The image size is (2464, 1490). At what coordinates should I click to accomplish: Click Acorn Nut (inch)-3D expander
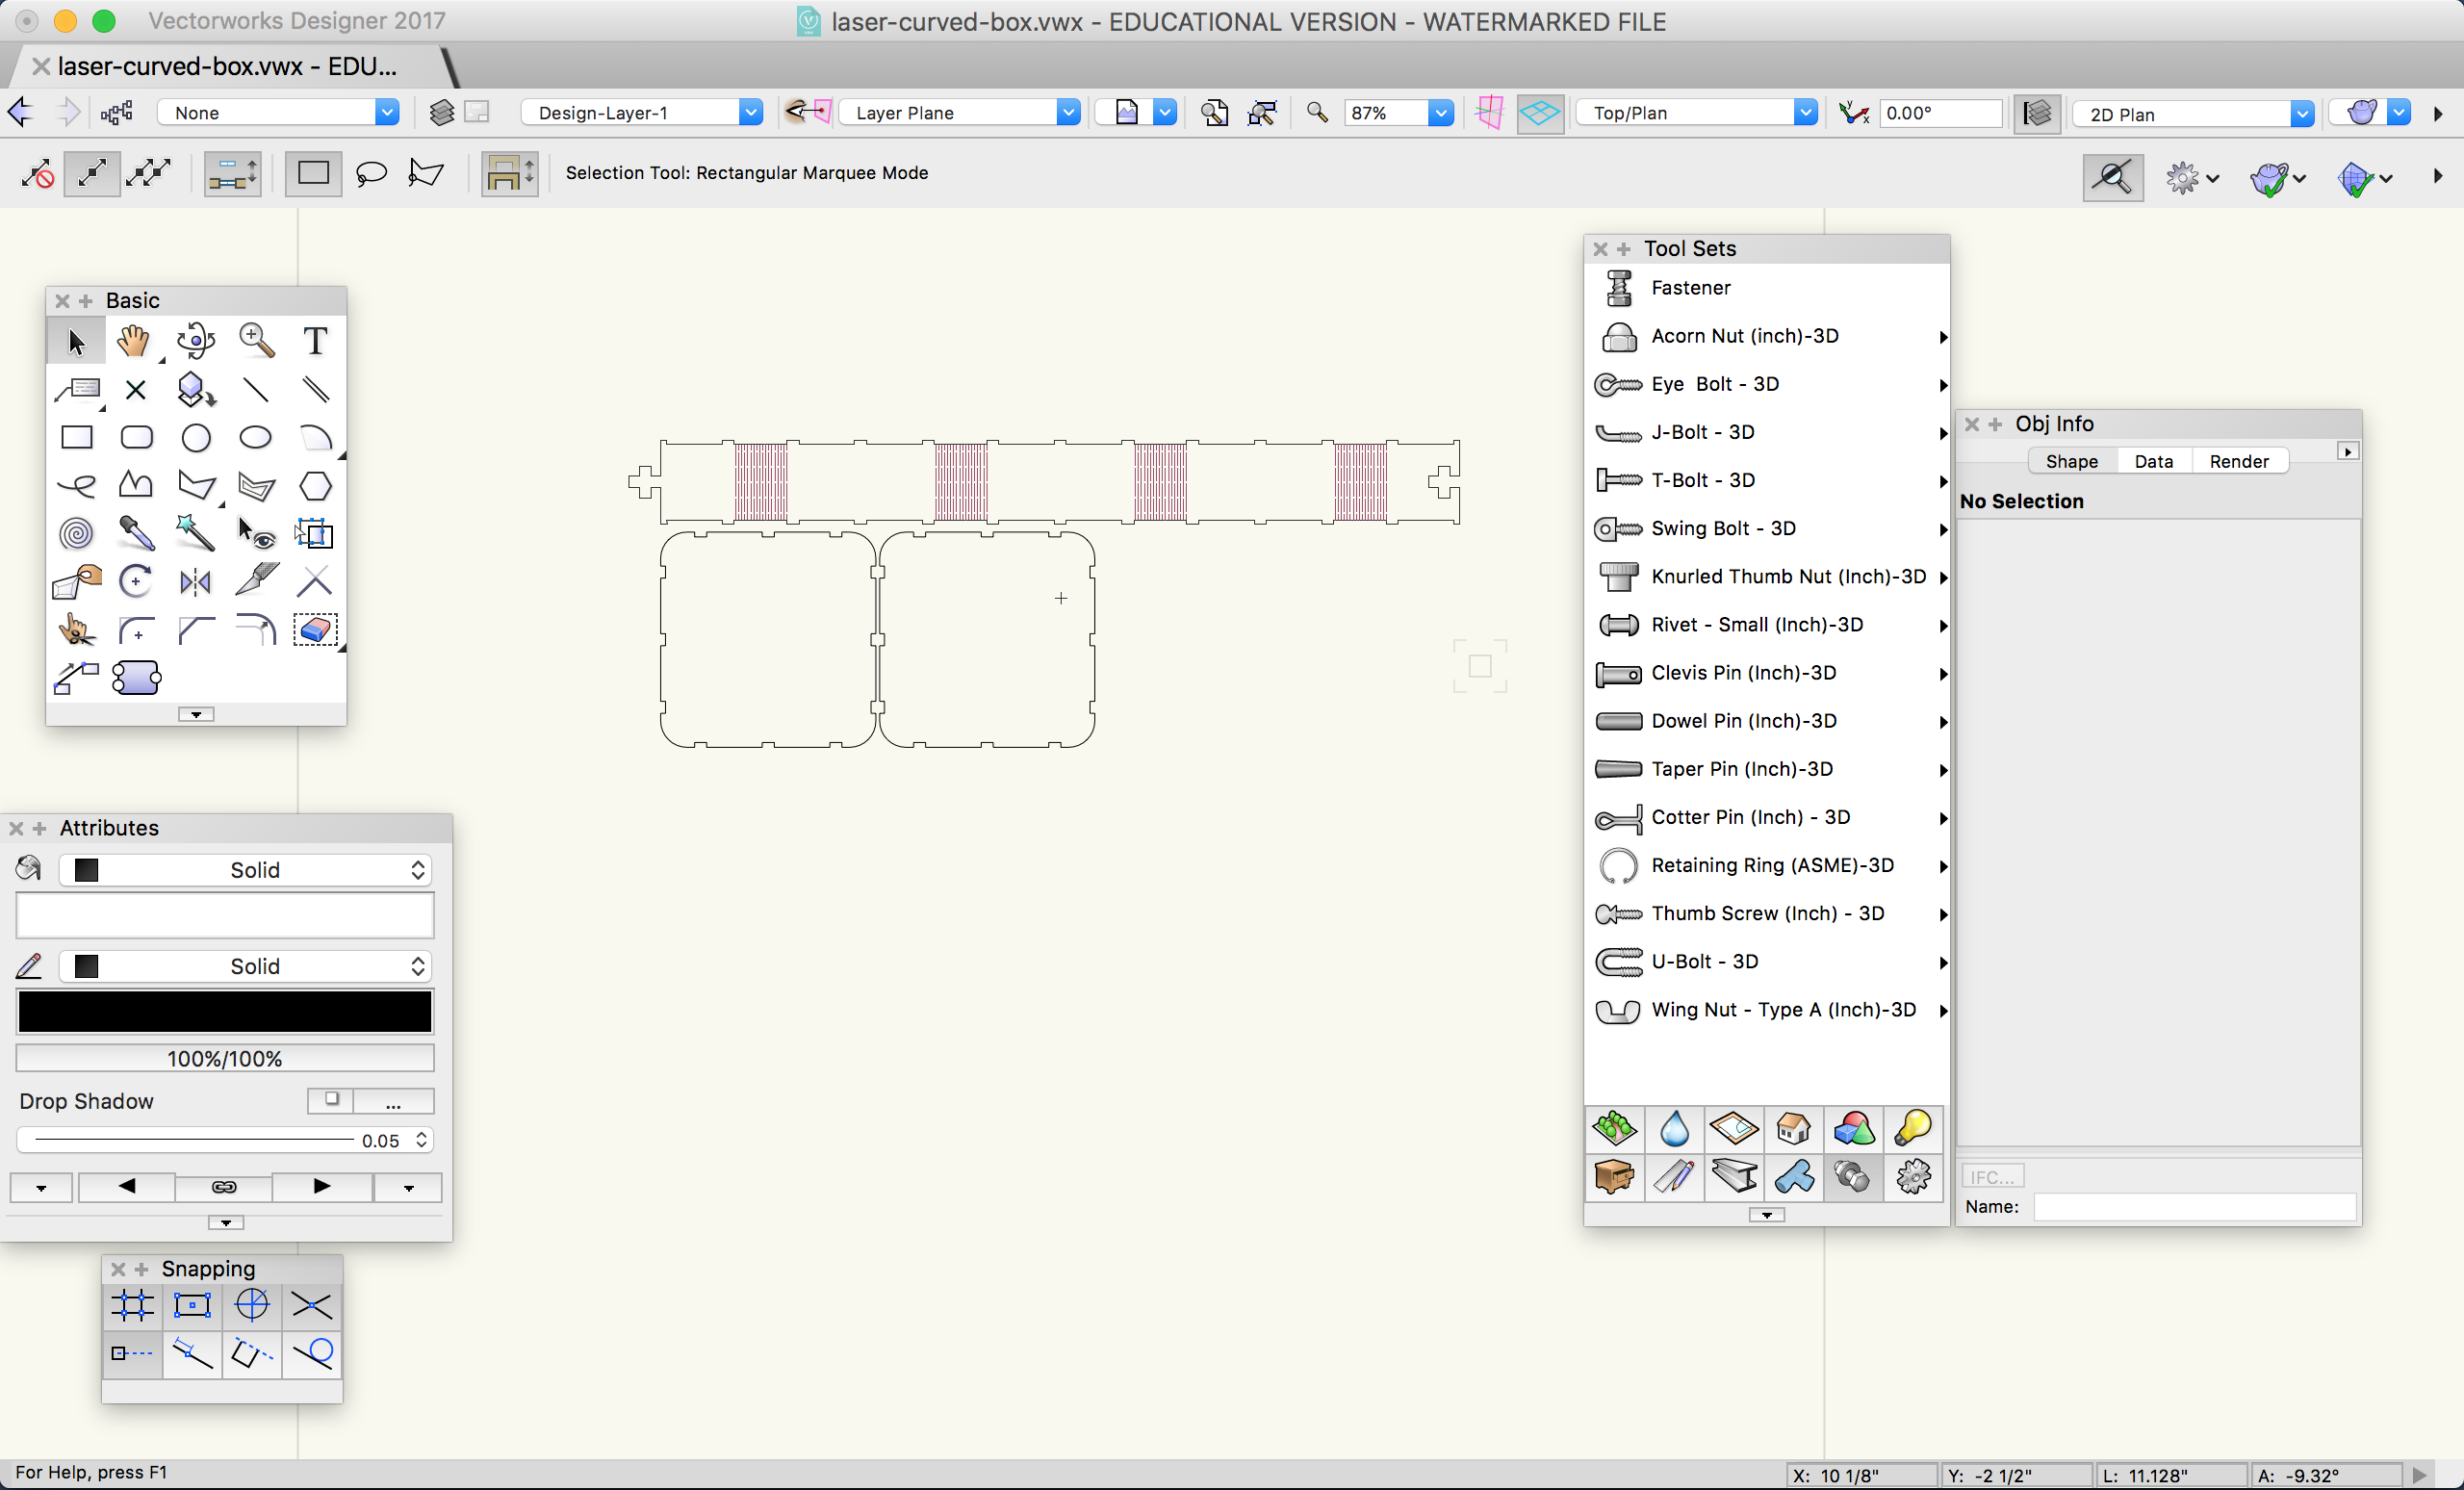[x=1941, y=336]
